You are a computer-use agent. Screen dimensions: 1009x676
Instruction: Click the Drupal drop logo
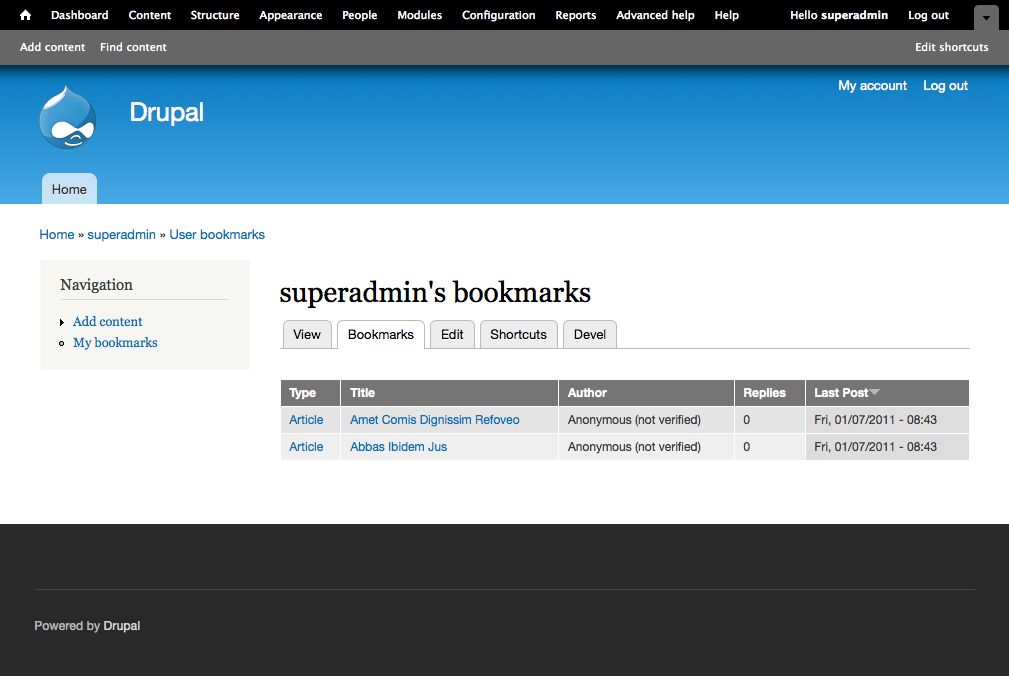[68, 118]
